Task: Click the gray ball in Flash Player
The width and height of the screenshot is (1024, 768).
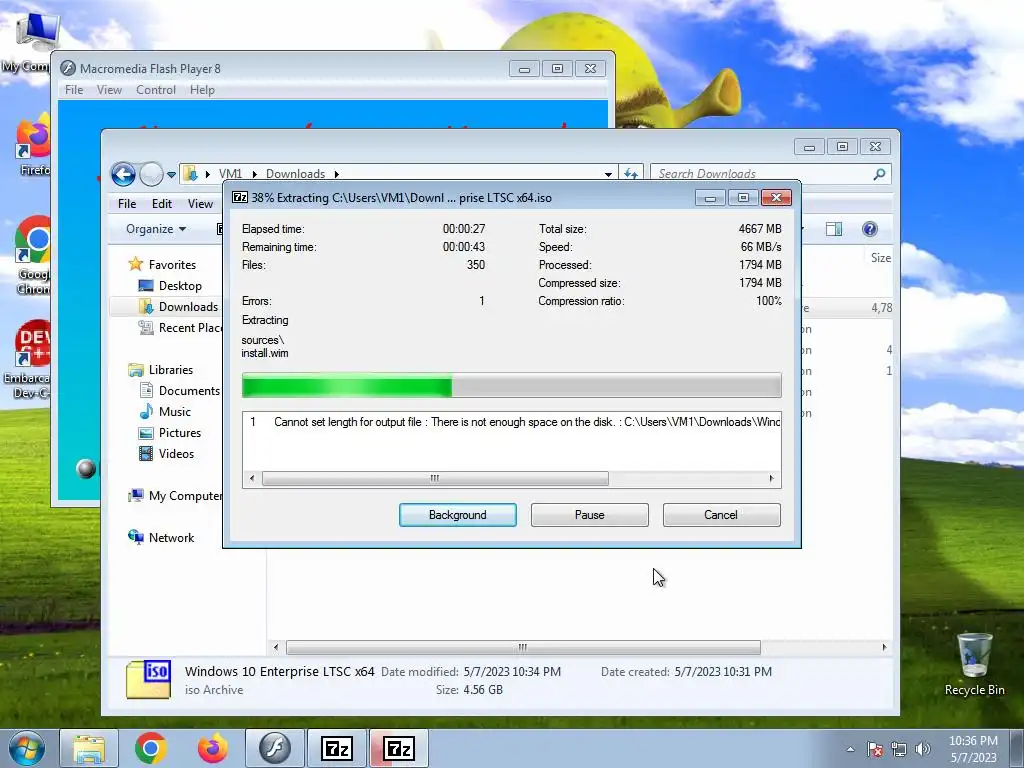Action: point(86,469)
